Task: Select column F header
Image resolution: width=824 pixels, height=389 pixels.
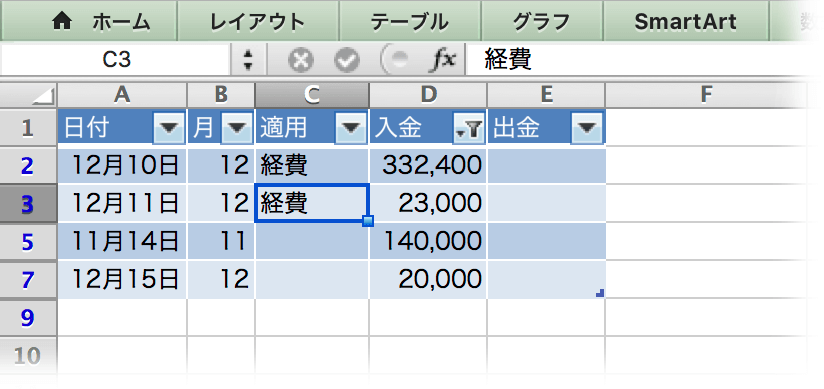Action: (x=706, y=95)
